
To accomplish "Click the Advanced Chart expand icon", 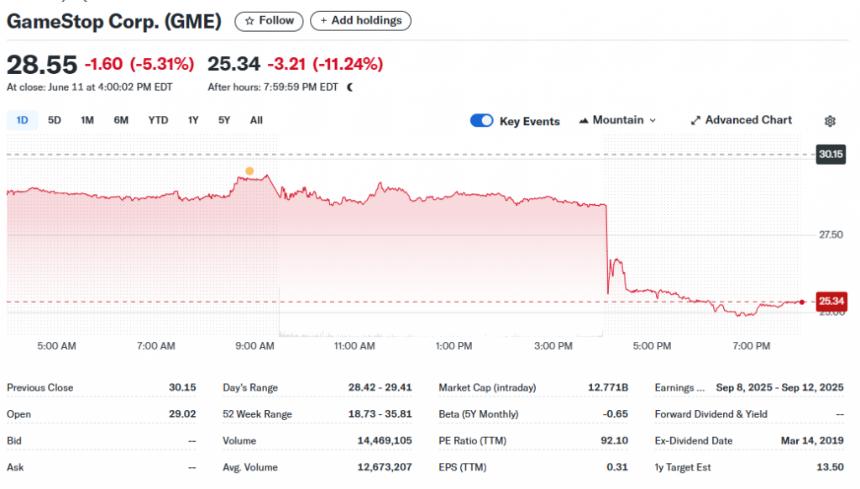I will pyautogui.click(x=695, y=121).
